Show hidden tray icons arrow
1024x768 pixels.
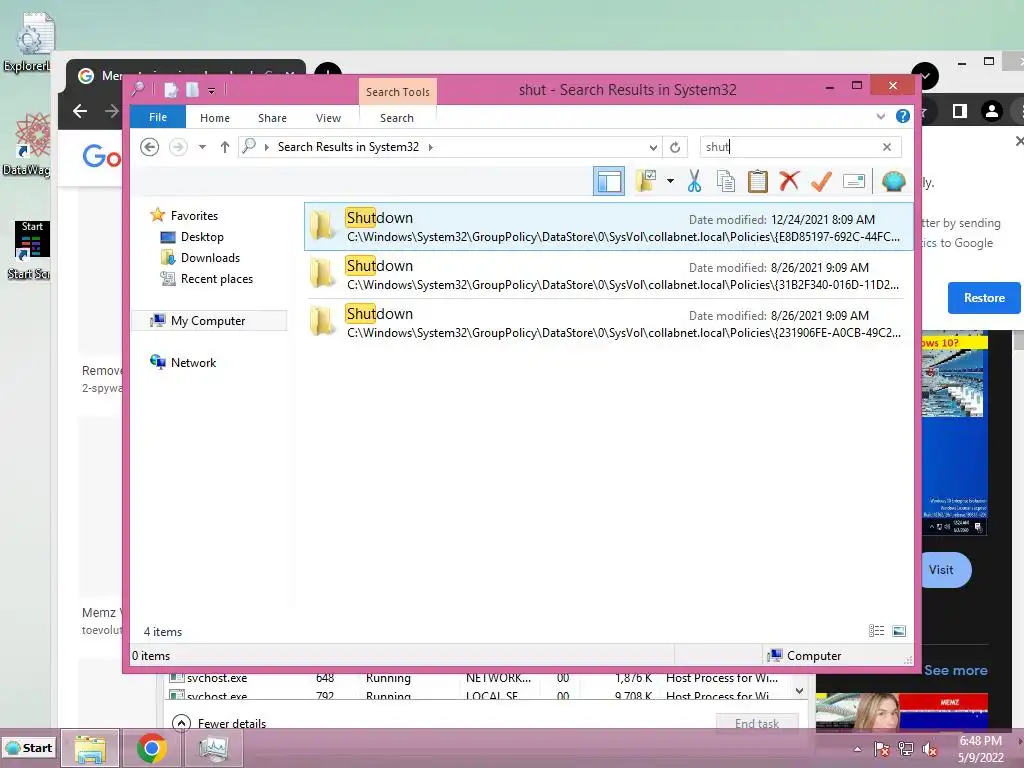pyautogui.click(x=857, y=749)
